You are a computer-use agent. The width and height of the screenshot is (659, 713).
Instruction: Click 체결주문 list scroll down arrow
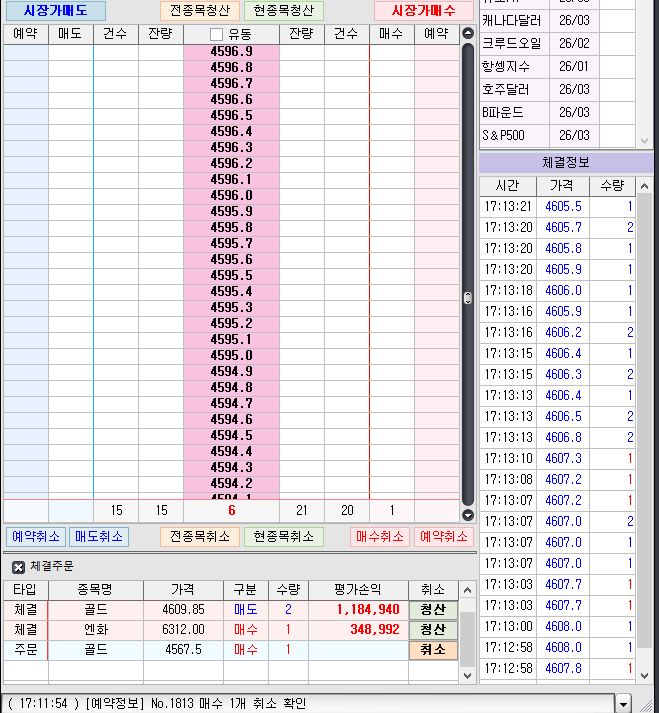coord(467,675)
